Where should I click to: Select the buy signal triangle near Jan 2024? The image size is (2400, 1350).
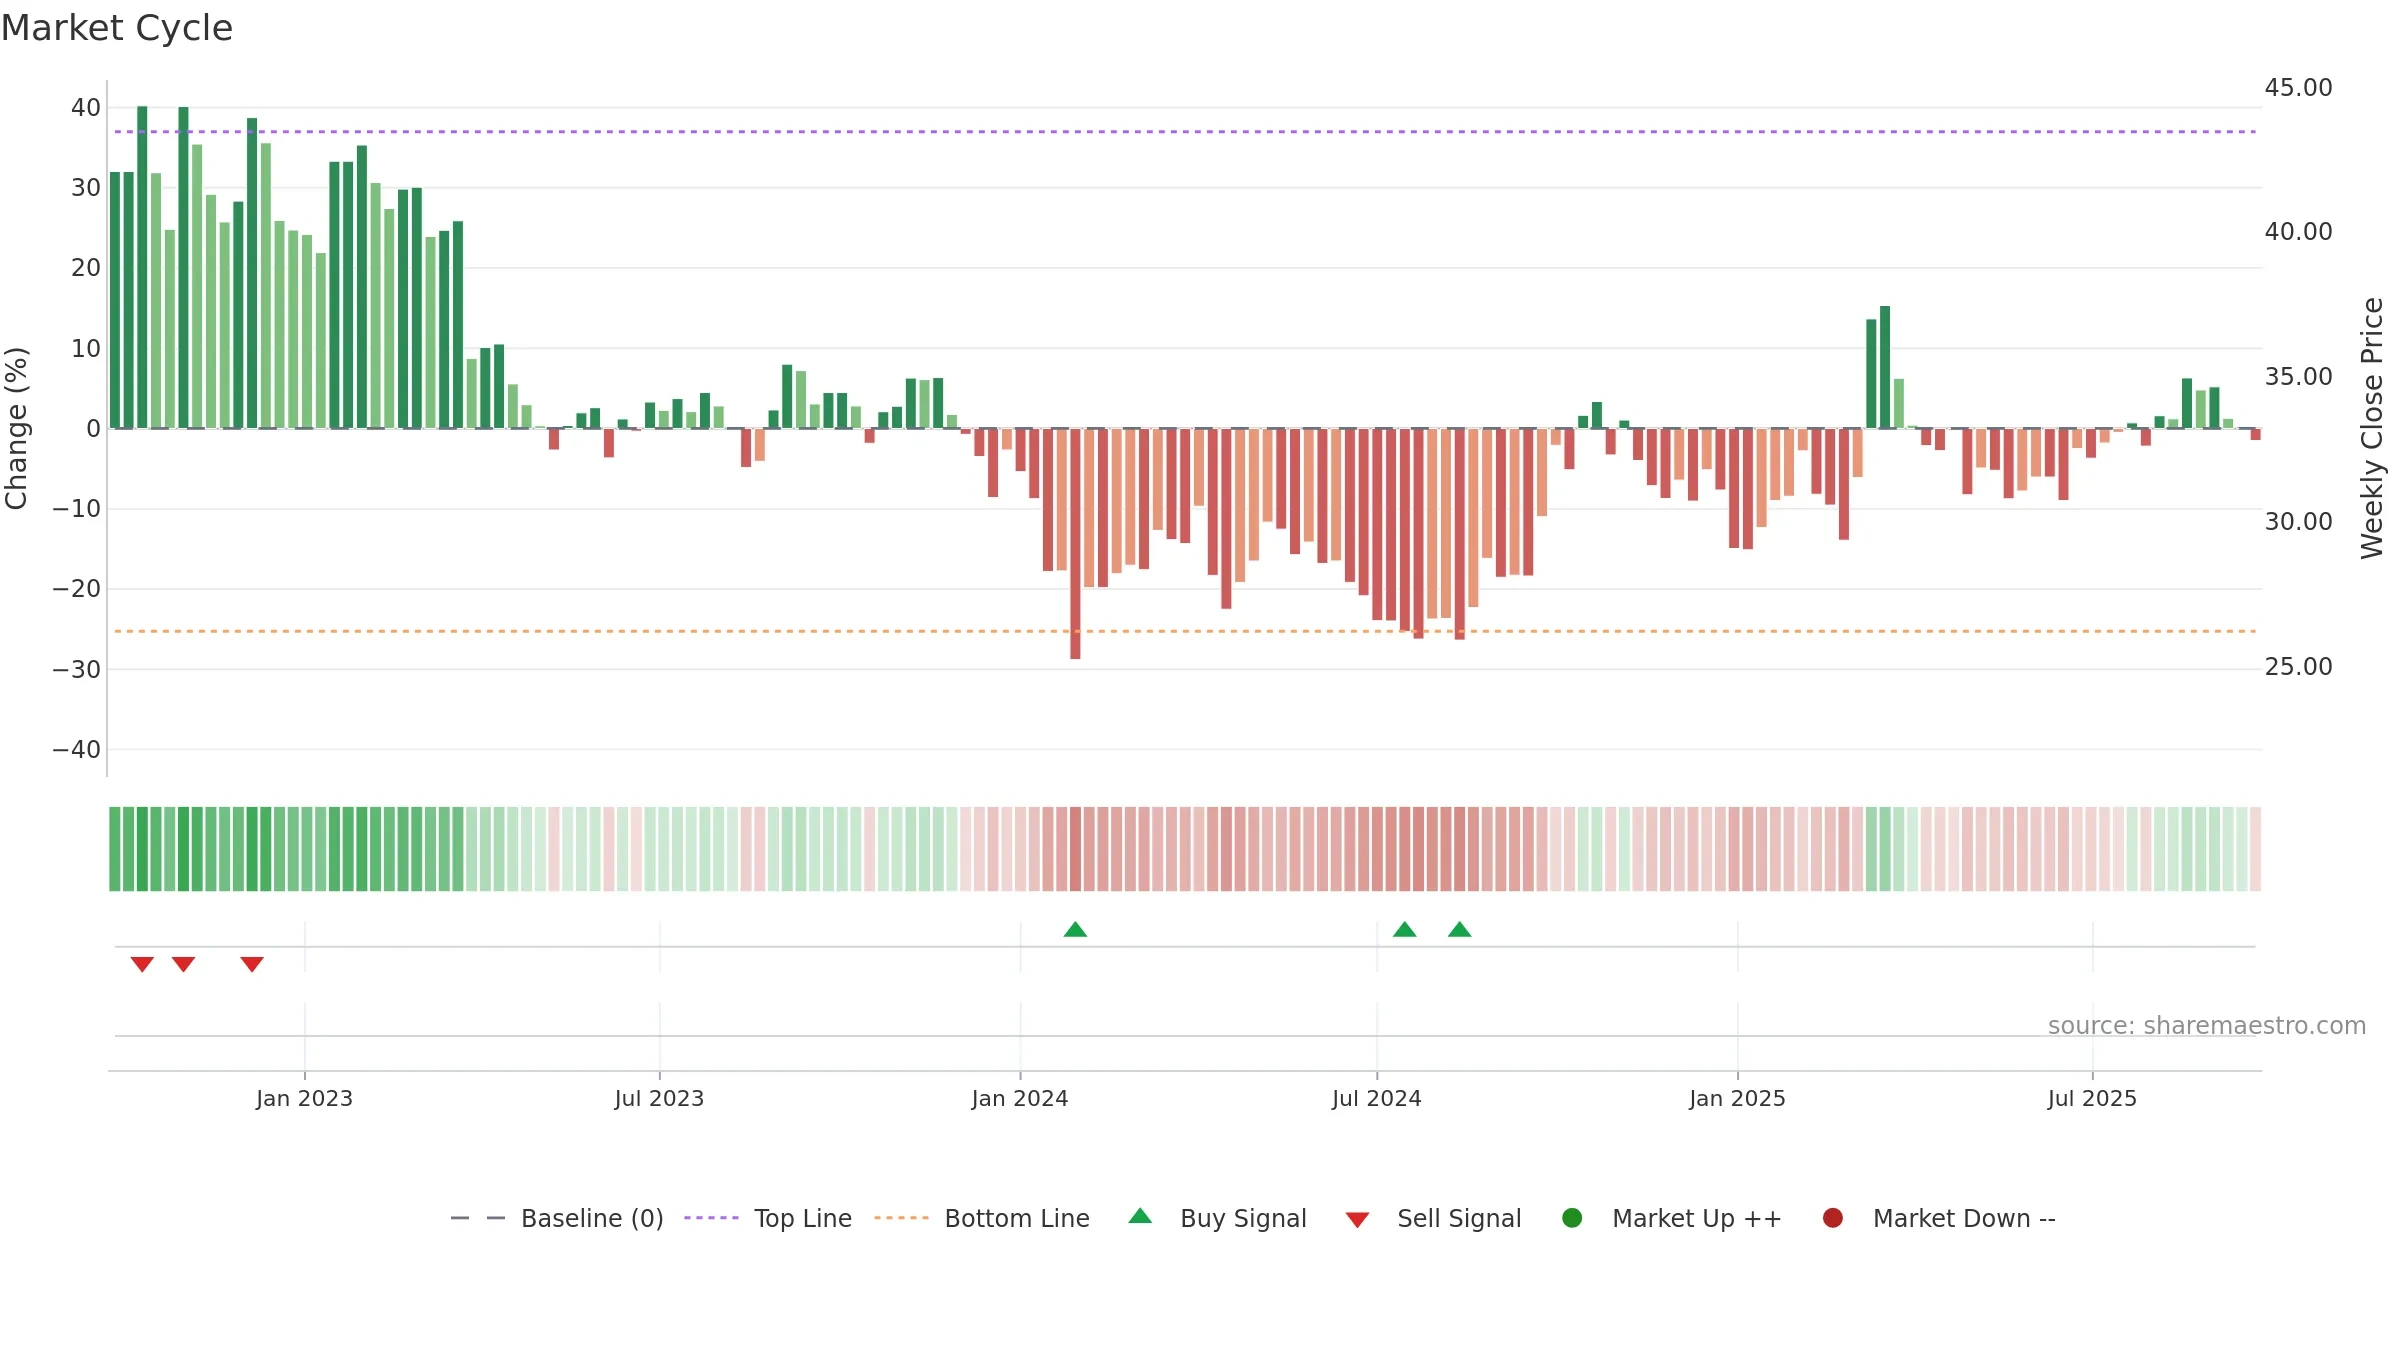1075,929
